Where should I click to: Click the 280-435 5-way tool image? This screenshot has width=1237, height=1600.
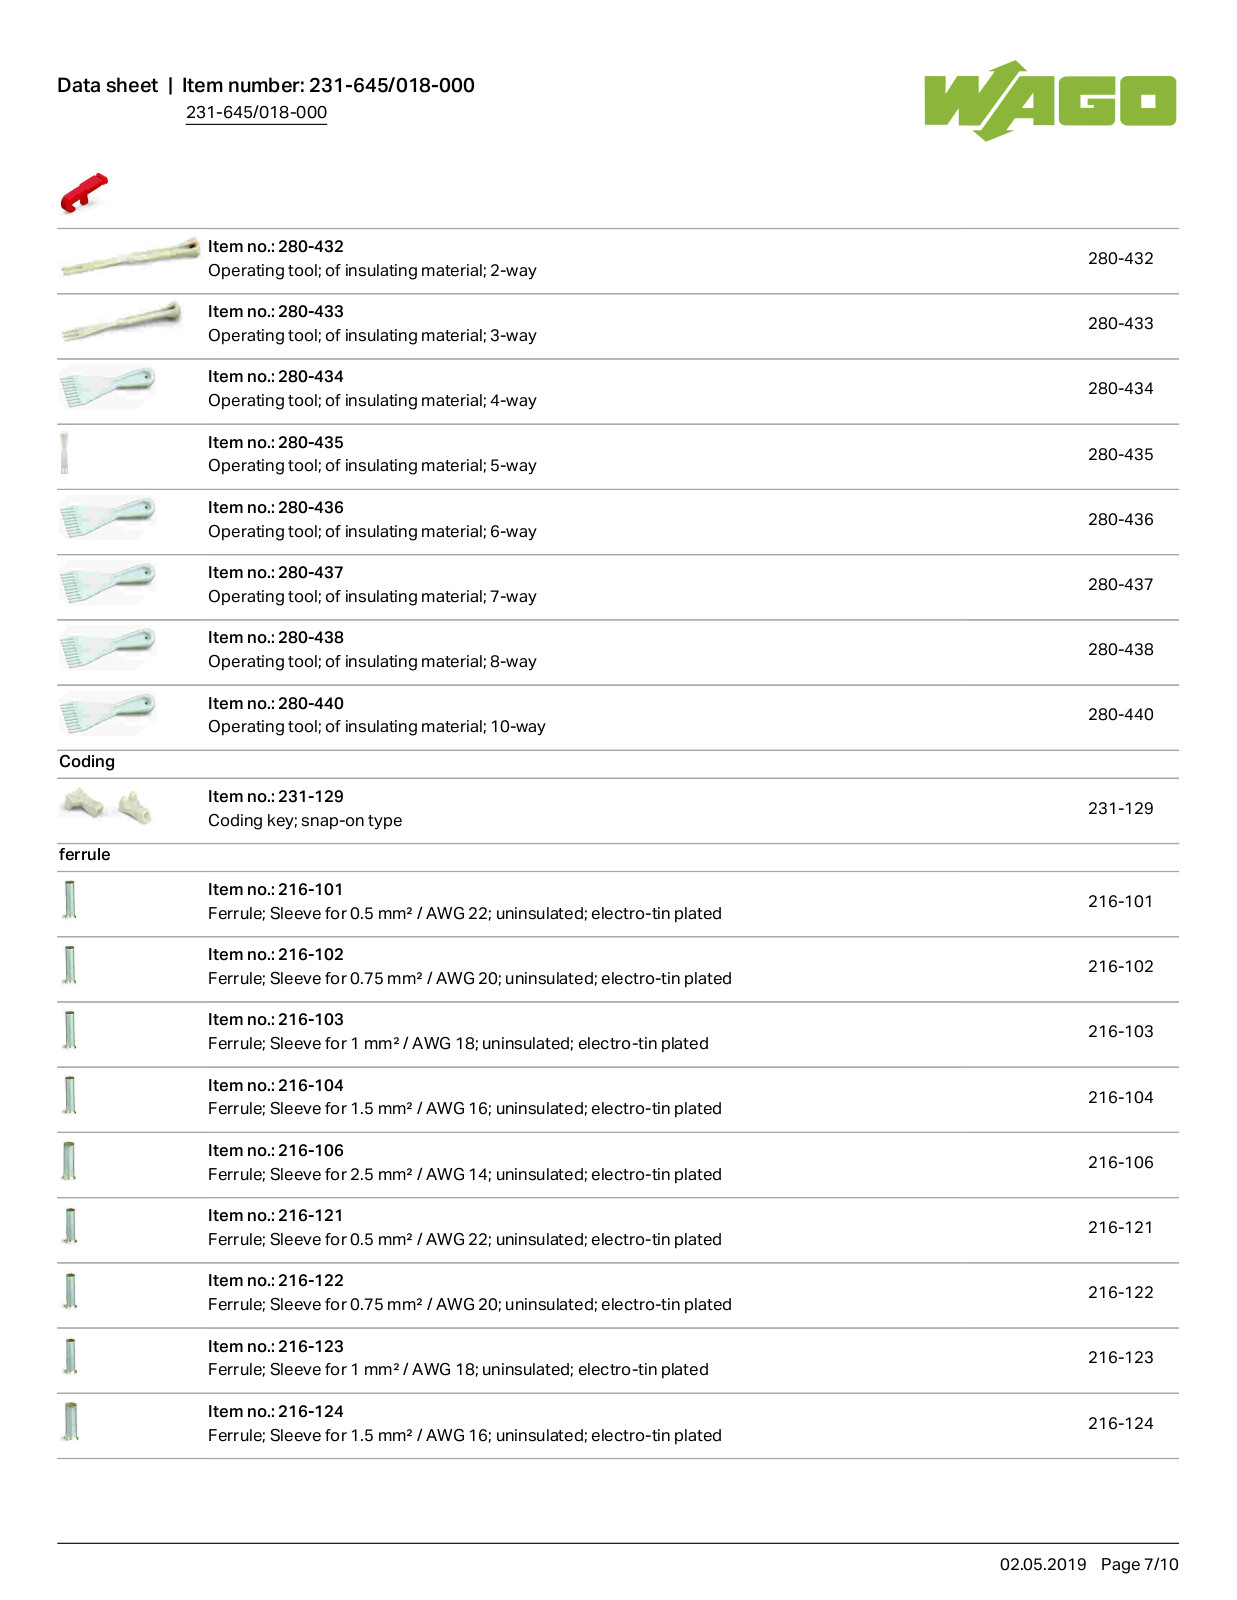click(64, 453)
